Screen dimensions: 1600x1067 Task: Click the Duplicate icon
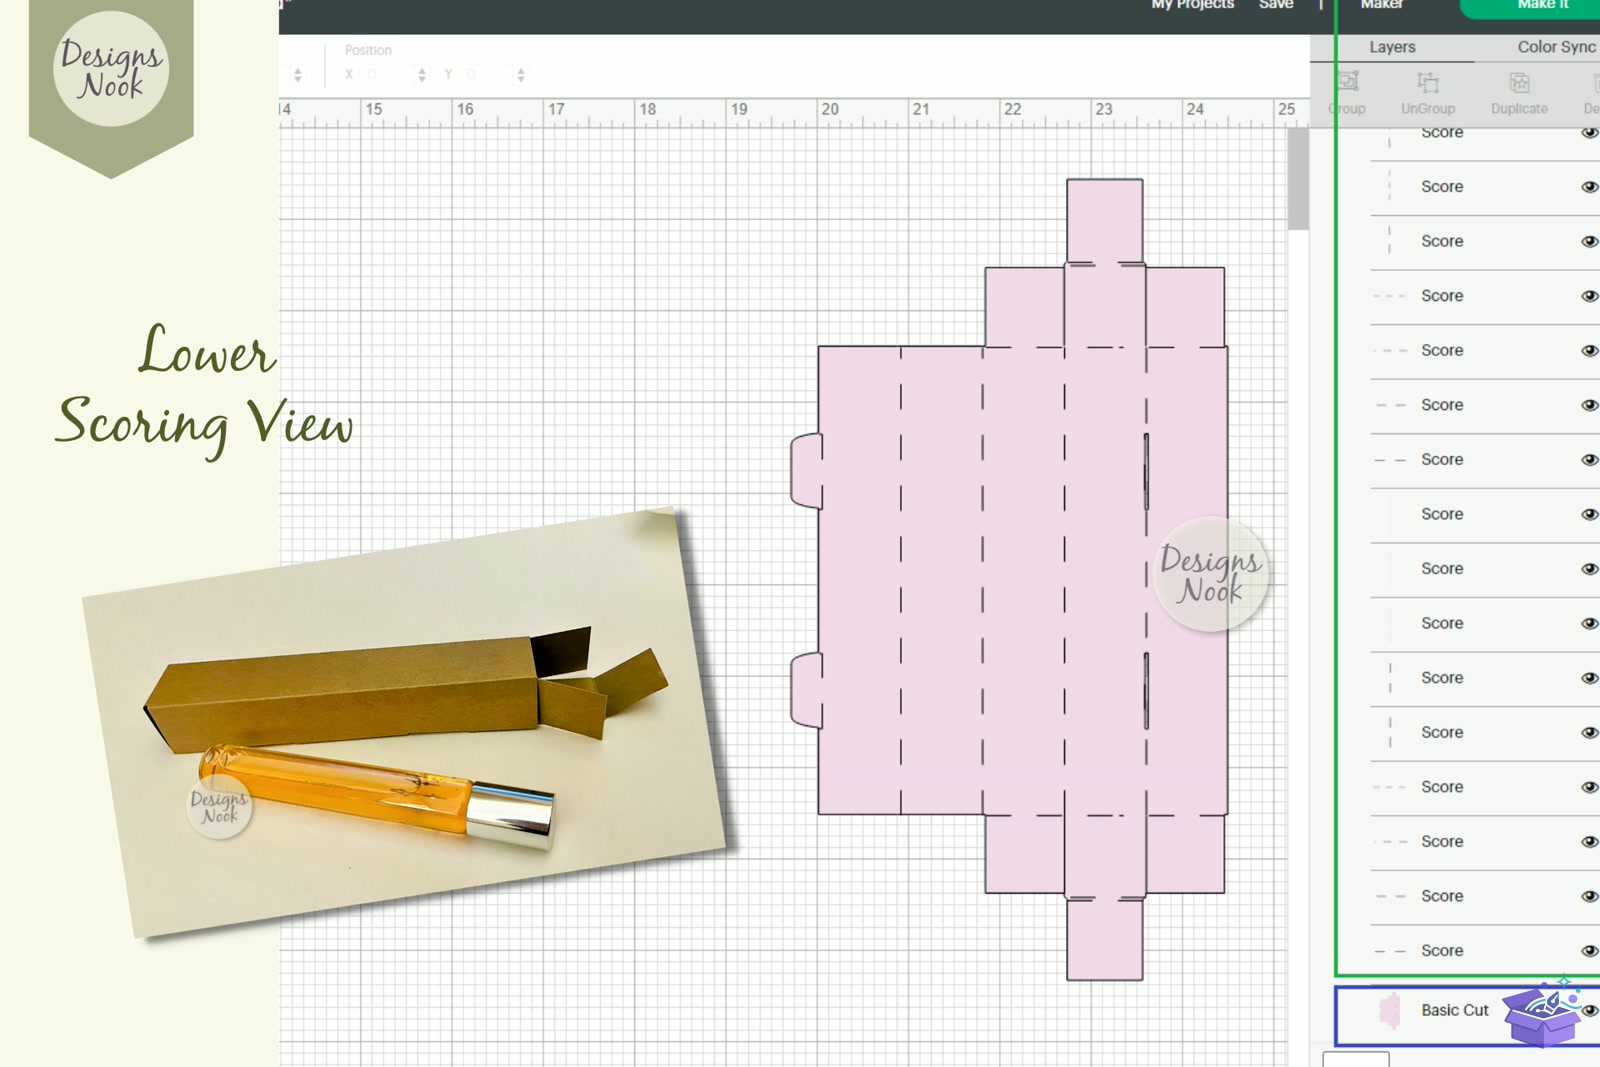[x=1519, y=83]
